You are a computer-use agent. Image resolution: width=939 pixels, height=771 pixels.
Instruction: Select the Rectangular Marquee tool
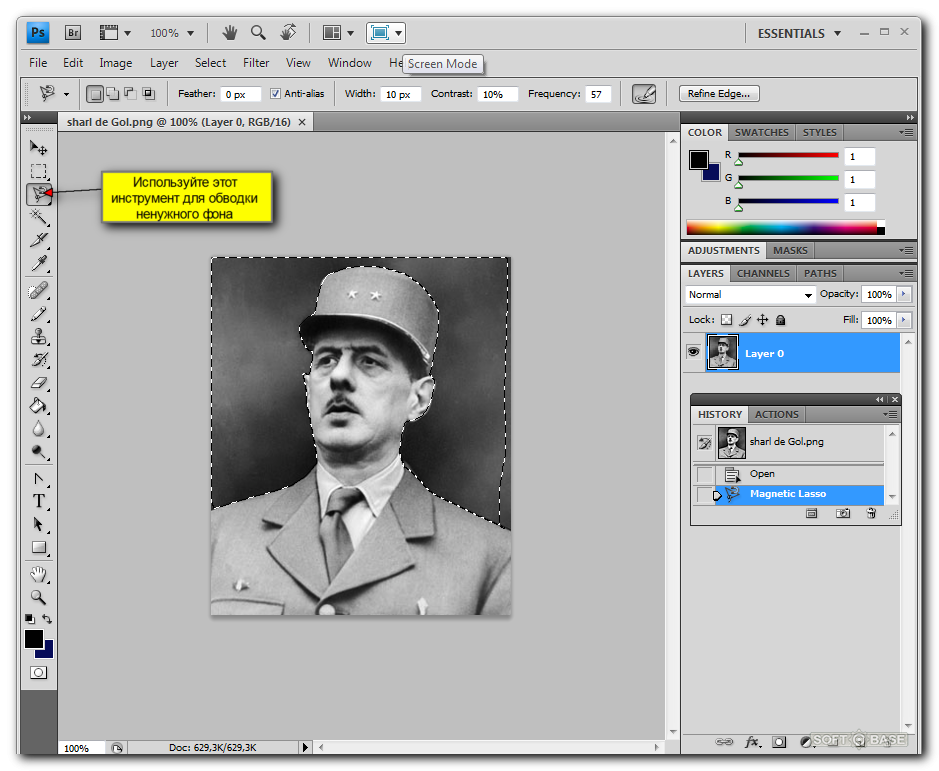(x=38, y=171)
